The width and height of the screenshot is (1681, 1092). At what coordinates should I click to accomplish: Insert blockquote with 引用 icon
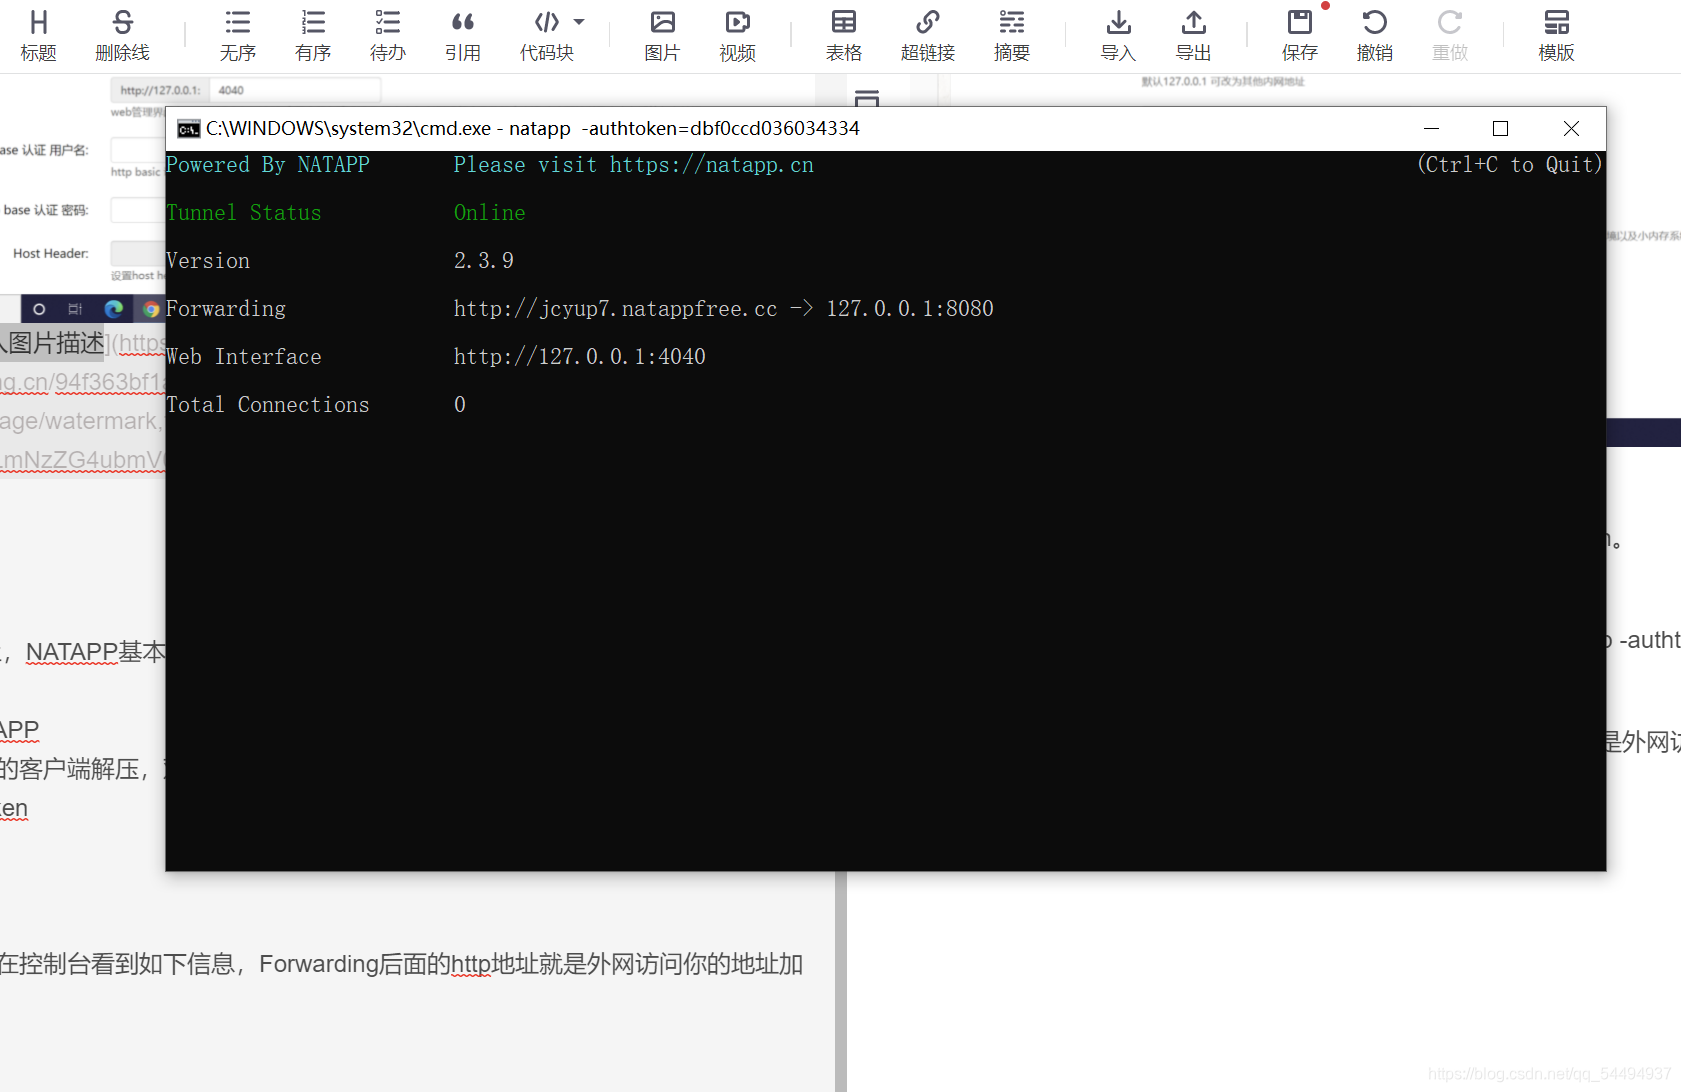click(463, 36)
